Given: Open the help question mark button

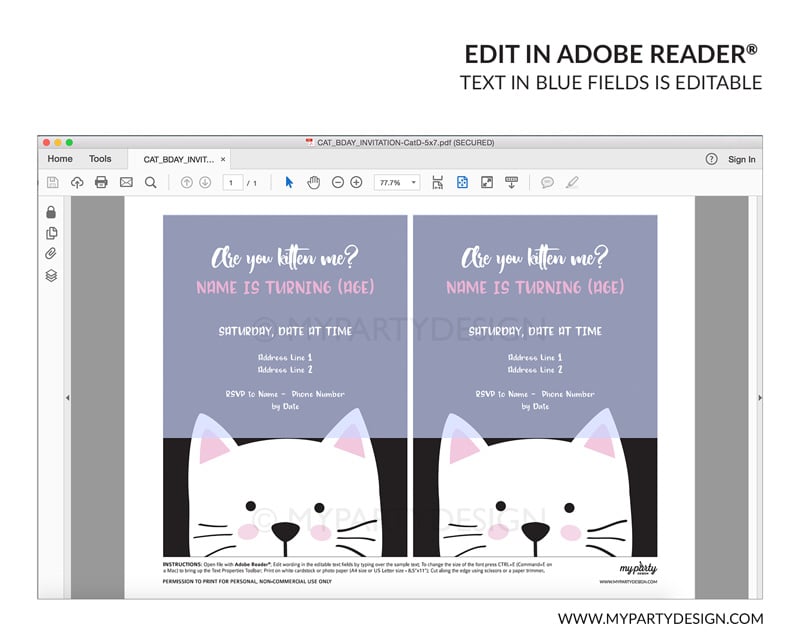Looking at the screenshot, I should 711,159.
